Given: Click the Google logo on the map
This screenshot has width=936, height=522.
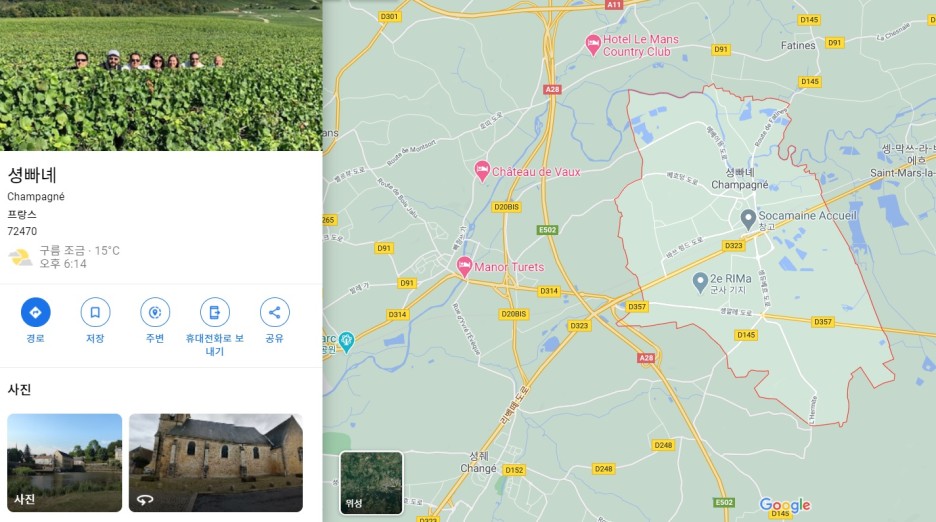Looking at the screenshot, I should 785,505.
